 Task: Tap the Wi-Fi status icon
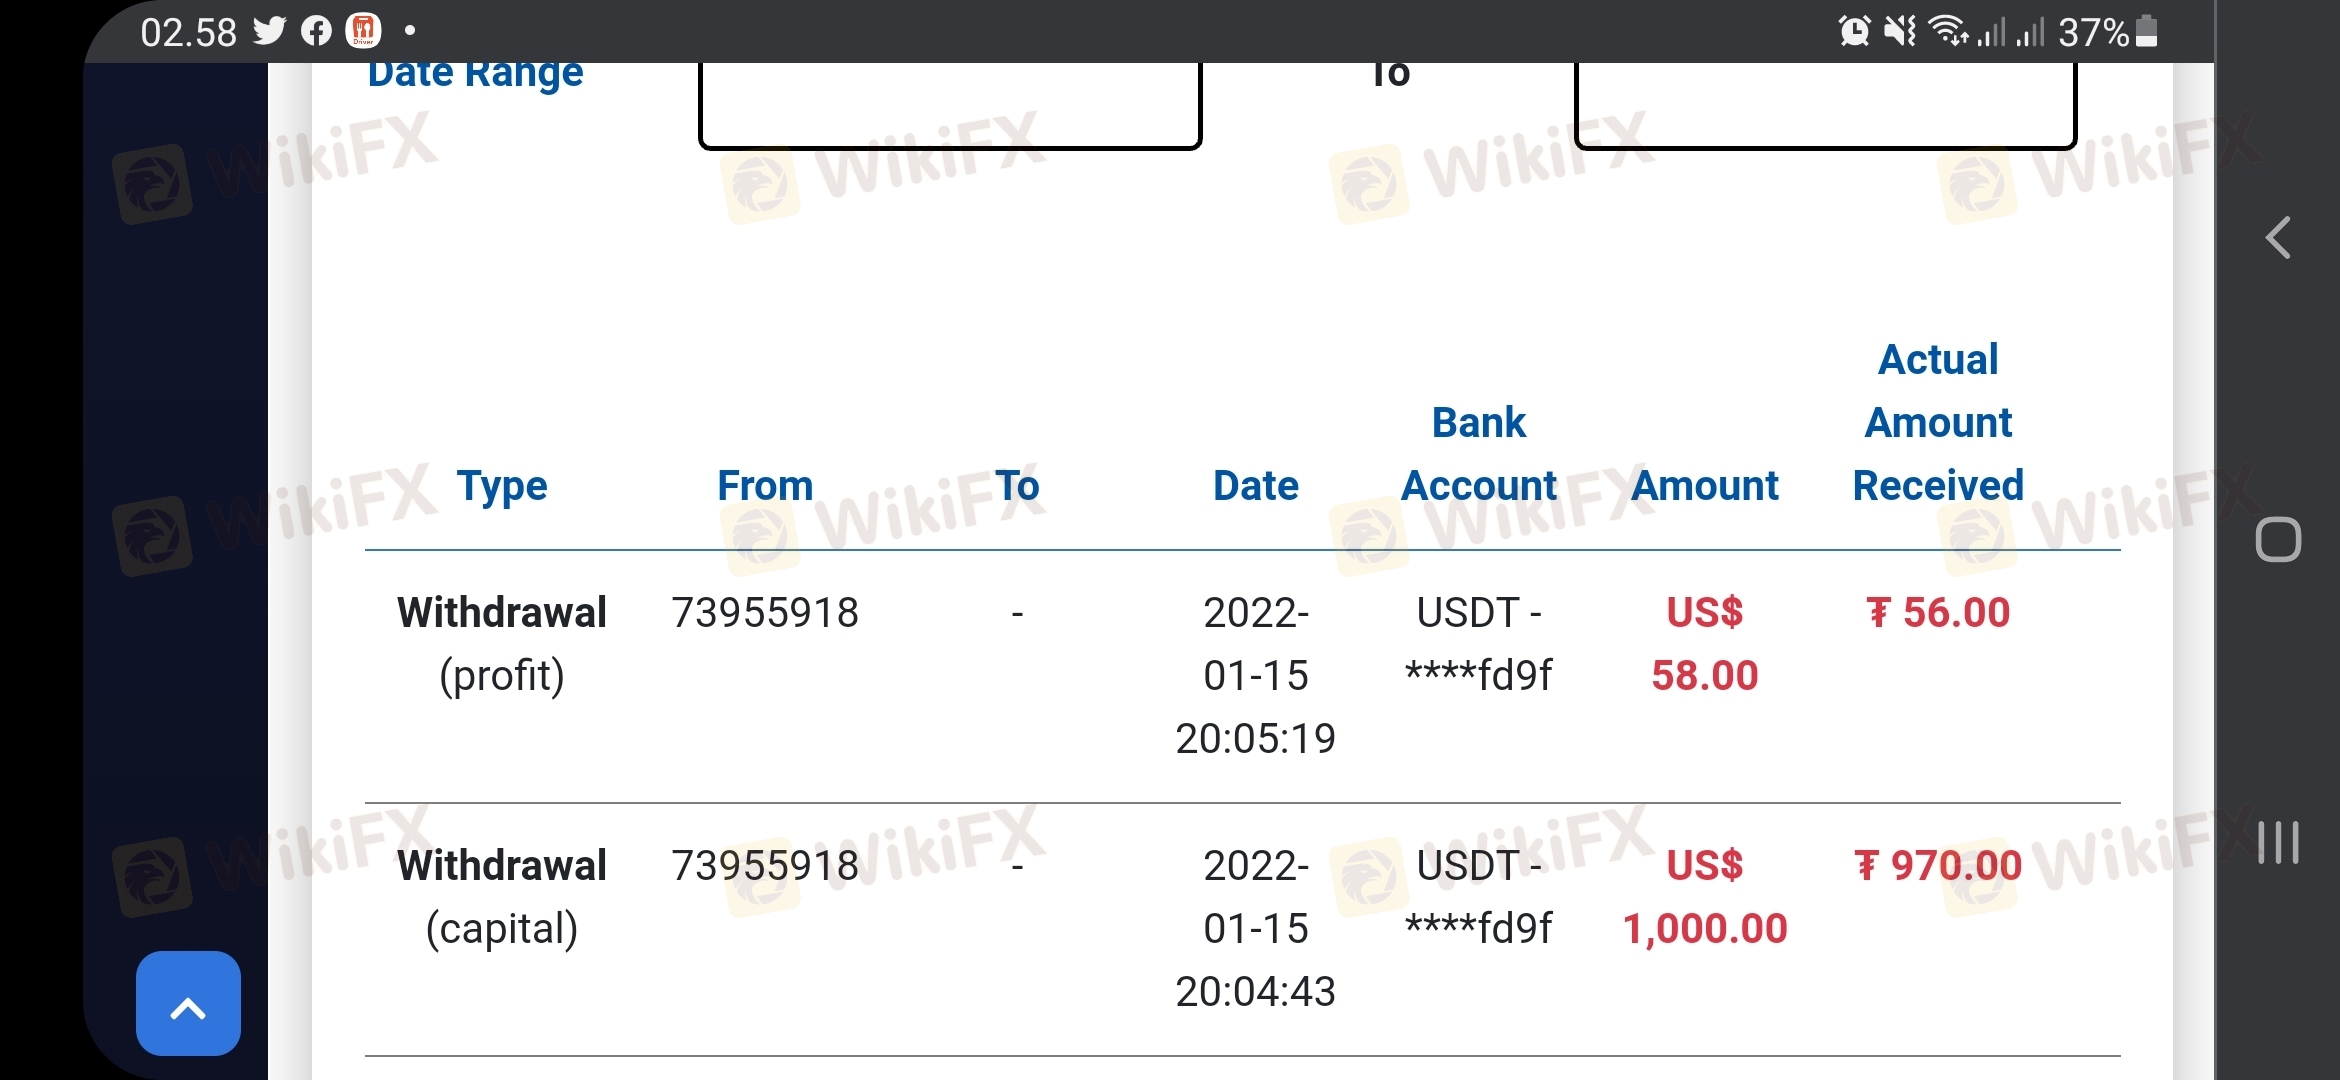[x=1948, y=32]
